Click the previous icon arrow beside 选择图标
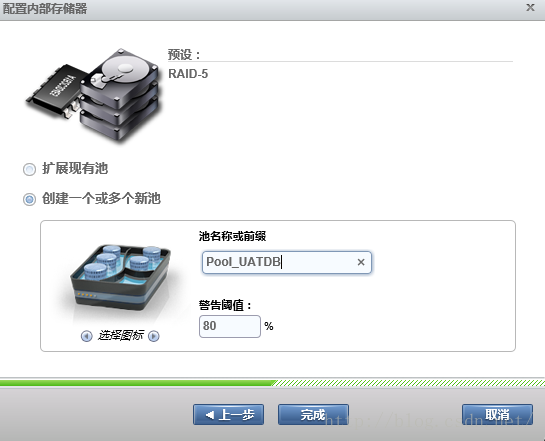Viewport: 545px width, 441px height. (x=87, y=336)
